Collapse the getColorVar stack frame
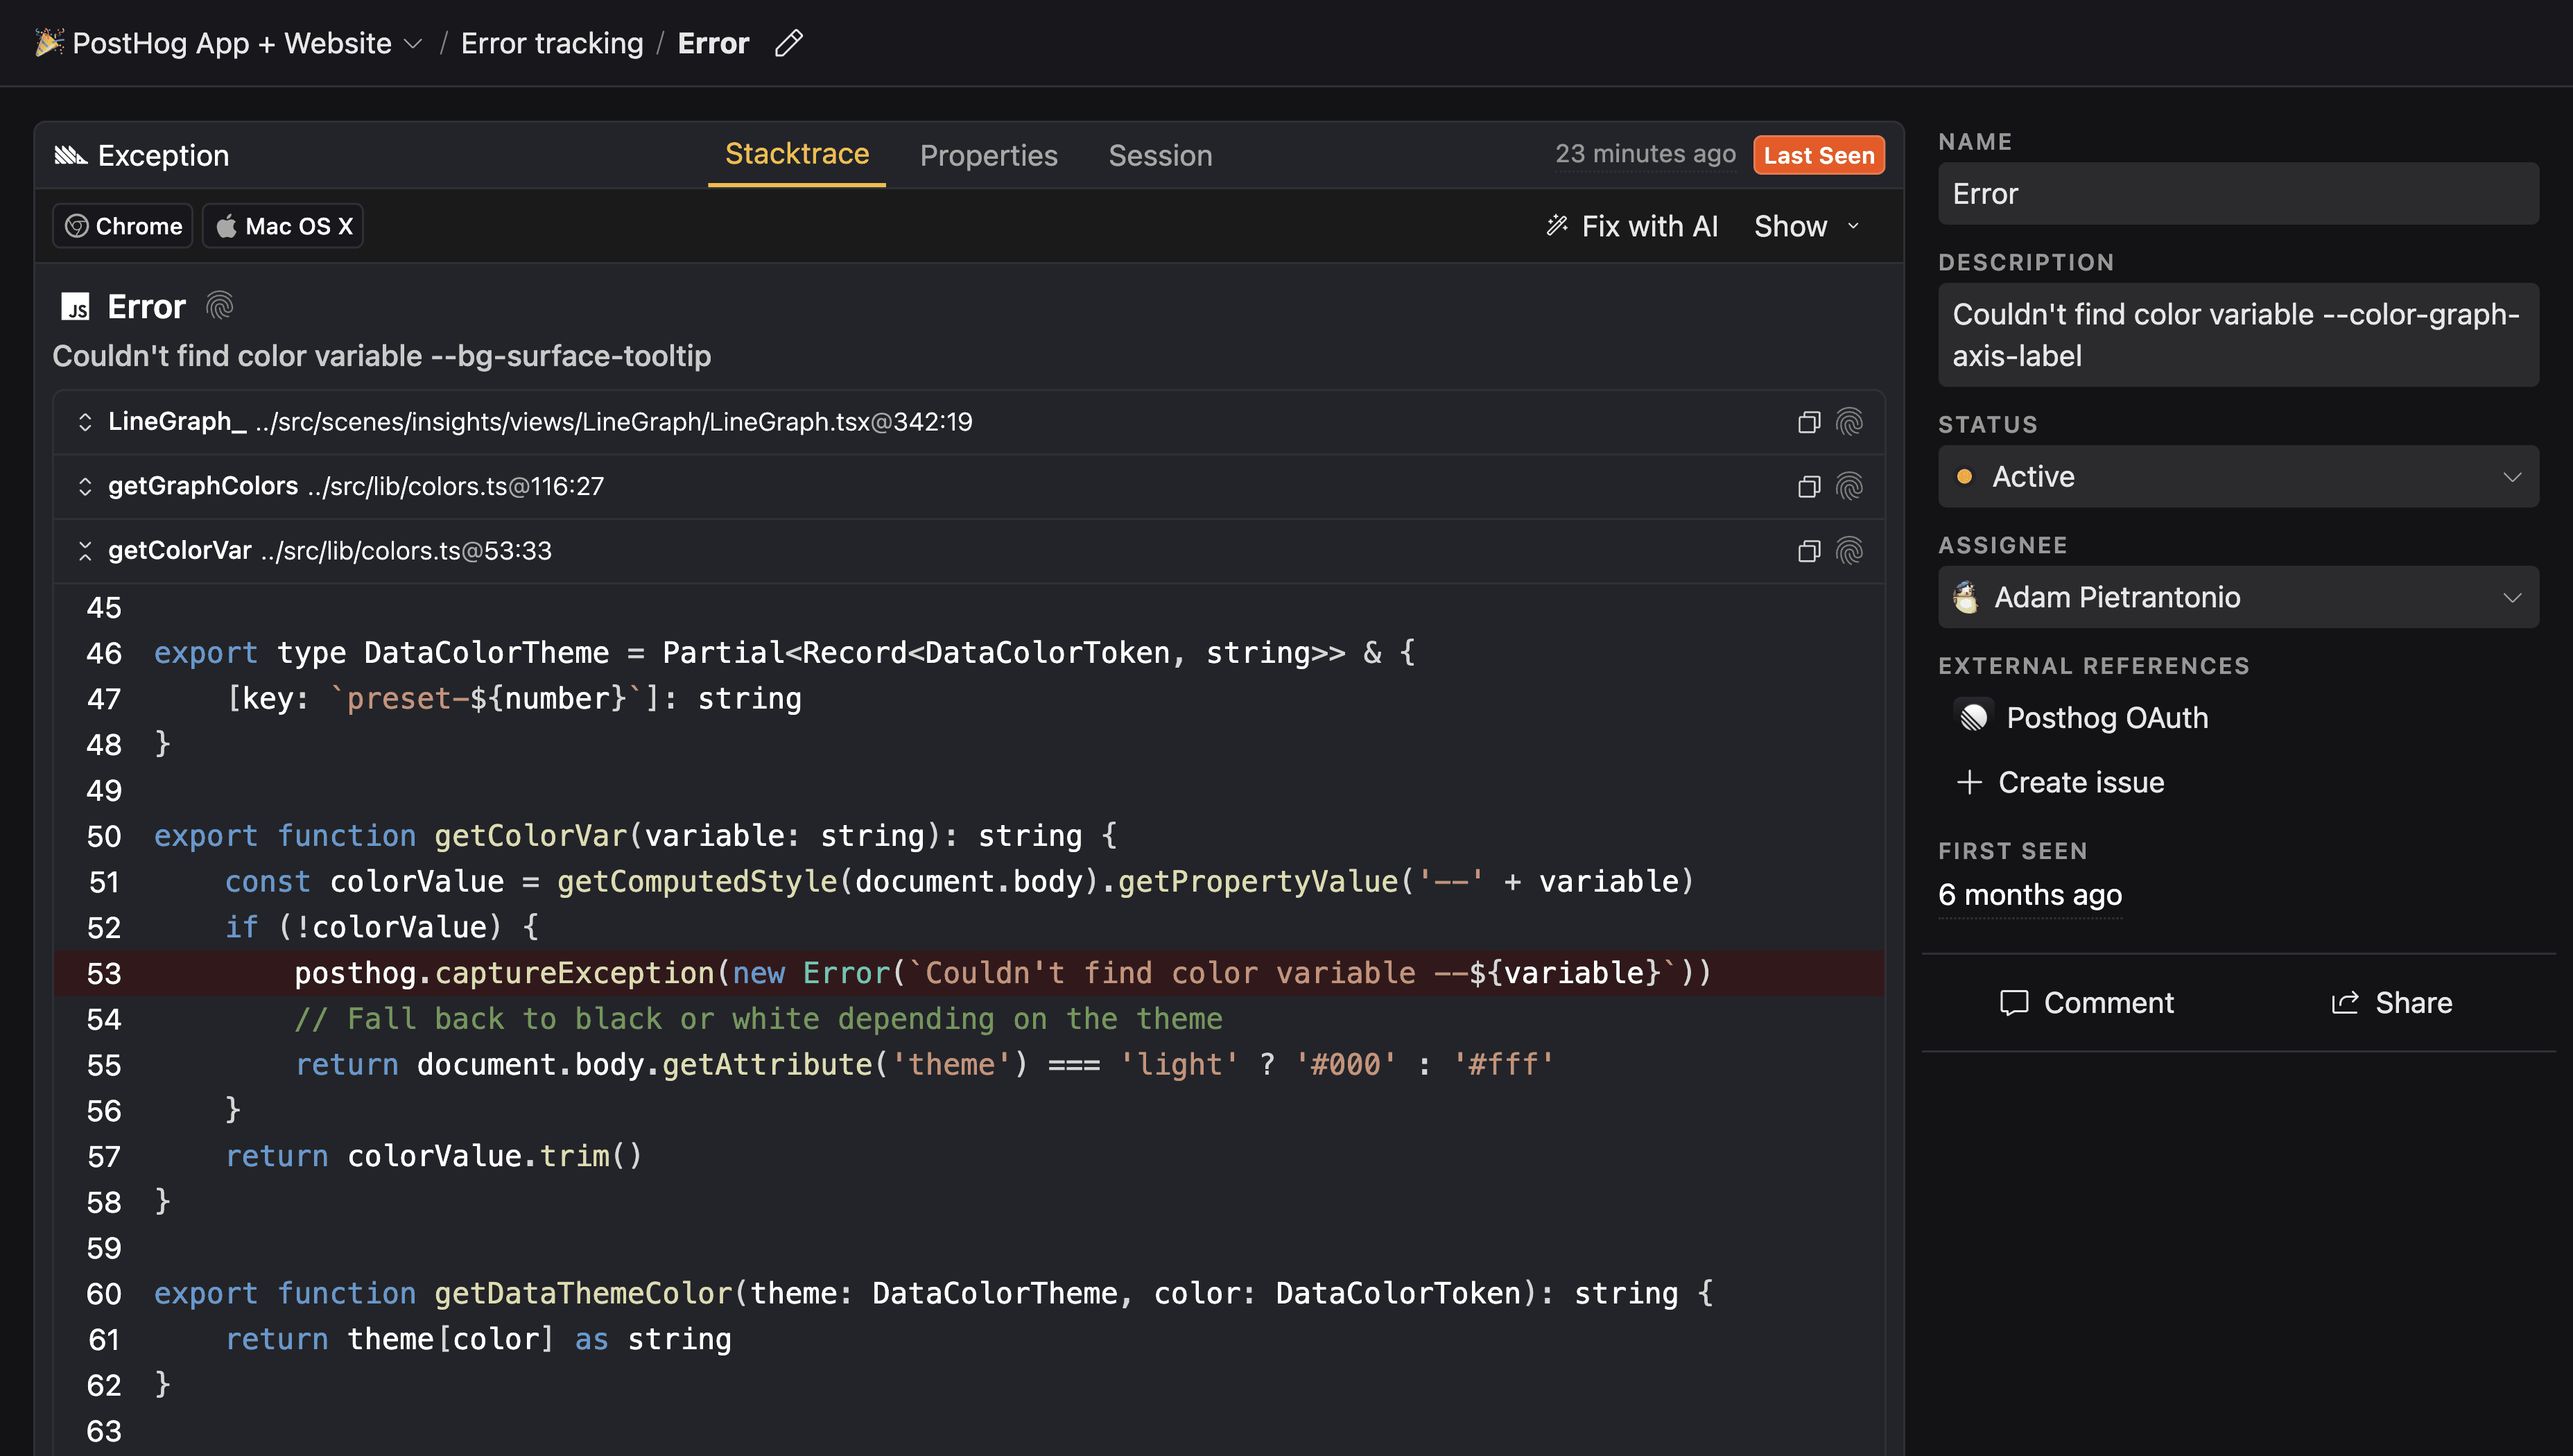Image resolution: width=2573 pixels, height=1456 pixels. click(85, 551)
